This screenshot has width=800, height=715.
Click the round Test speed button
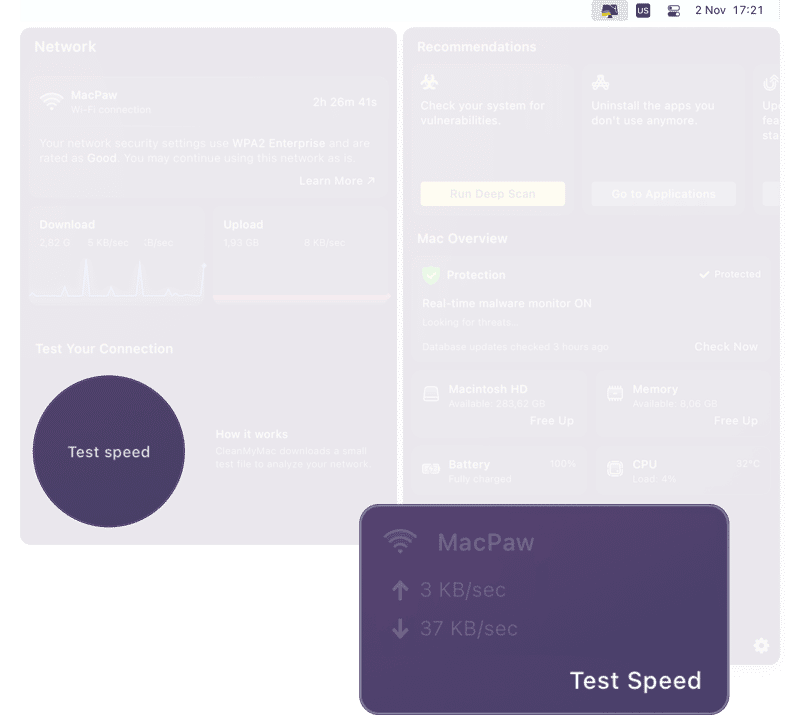109,451
